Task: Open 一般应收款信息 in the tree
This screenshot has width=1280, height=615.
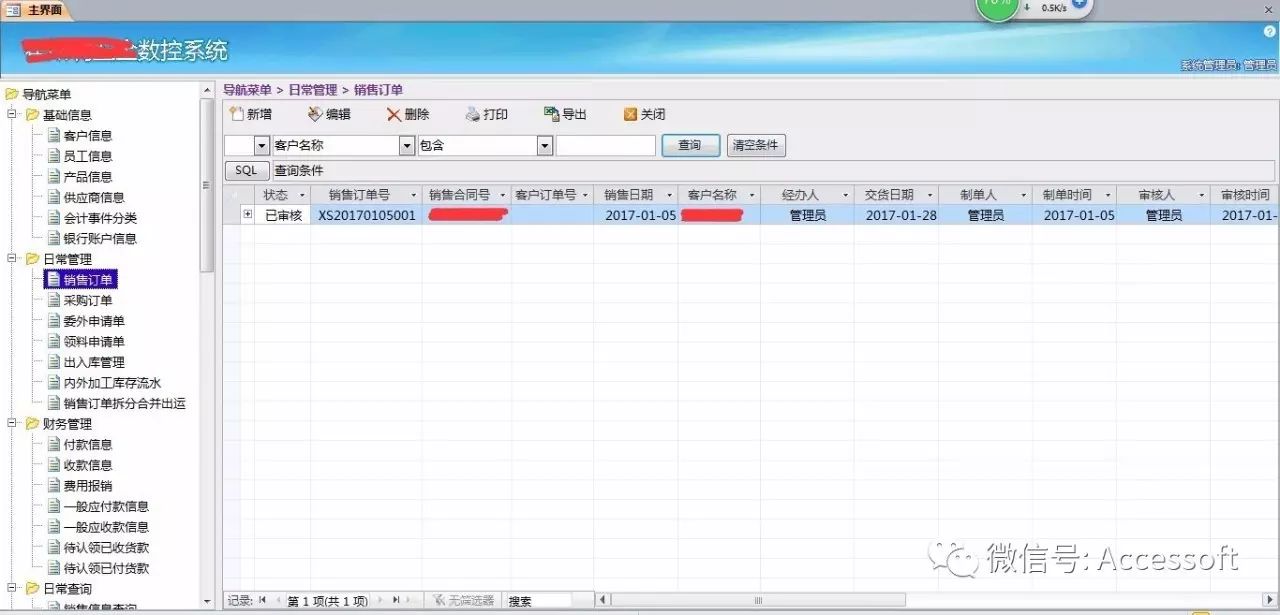Action: pyautogui.click(x=106, y=527)
